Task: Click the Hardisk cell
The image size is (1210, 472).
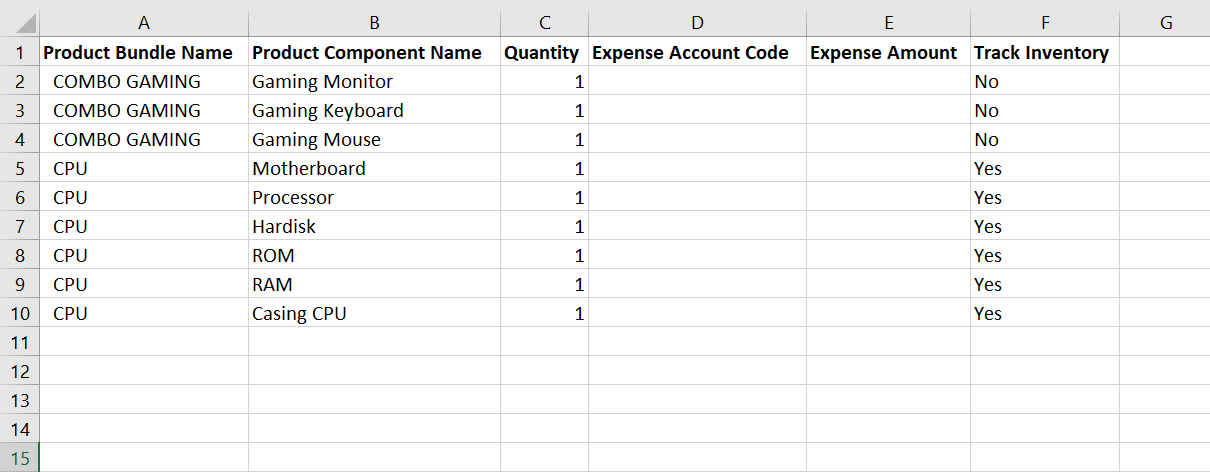Action: click(x=284, y=227)
